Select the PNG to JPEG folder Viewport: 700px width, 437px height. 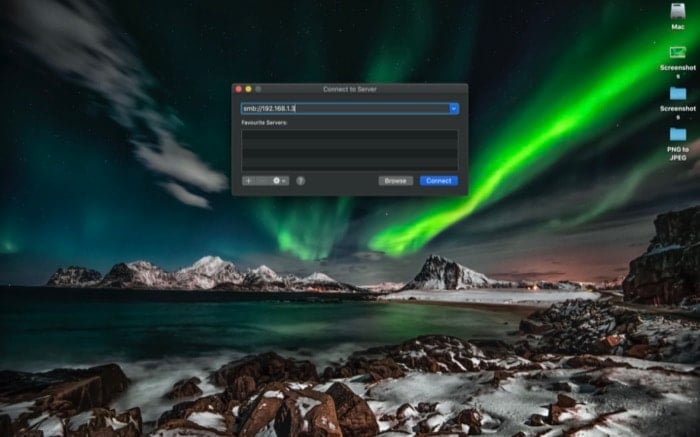pos(678,144)
